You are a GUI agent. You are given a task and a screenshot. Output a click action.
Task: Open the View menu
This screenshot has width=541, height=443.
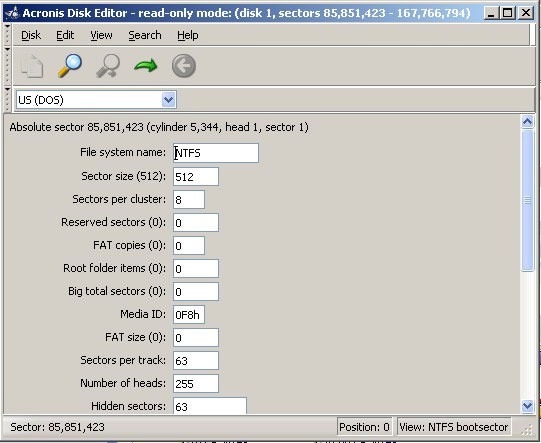click(101, 35)
